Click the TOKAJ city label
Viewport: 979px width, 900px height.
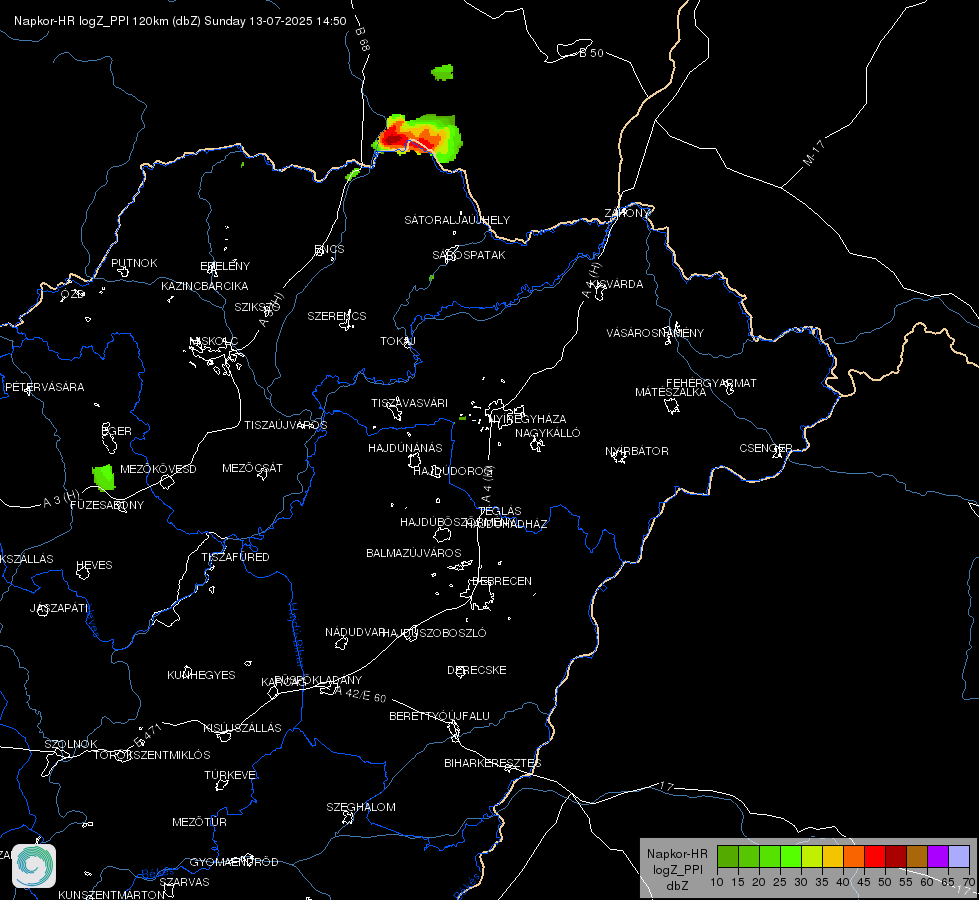pos(398,341)
